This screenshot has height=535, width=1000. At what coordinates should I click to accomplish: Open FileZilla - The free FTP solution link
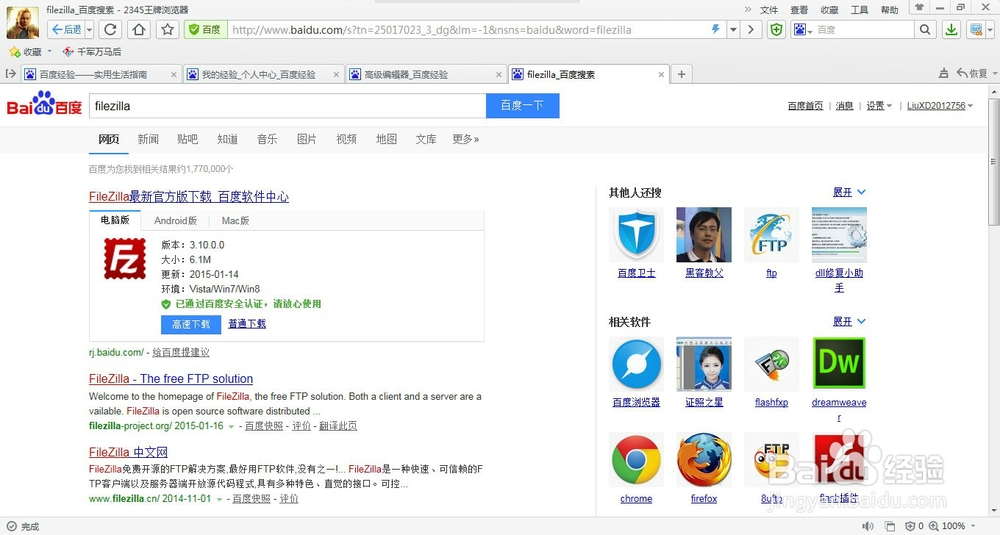171,379
